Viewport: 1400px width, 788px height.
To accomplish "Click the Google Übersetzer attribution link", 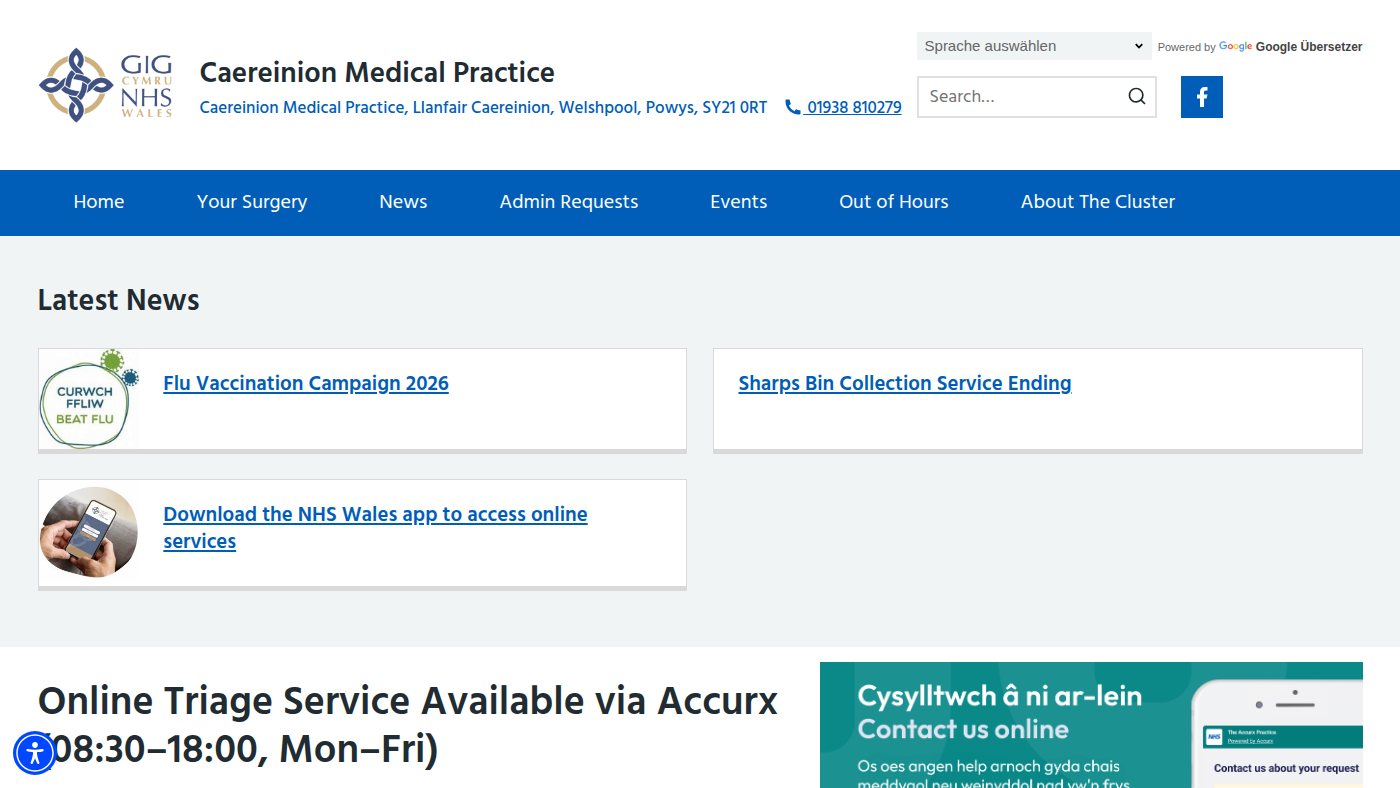I will point(1308,47).
